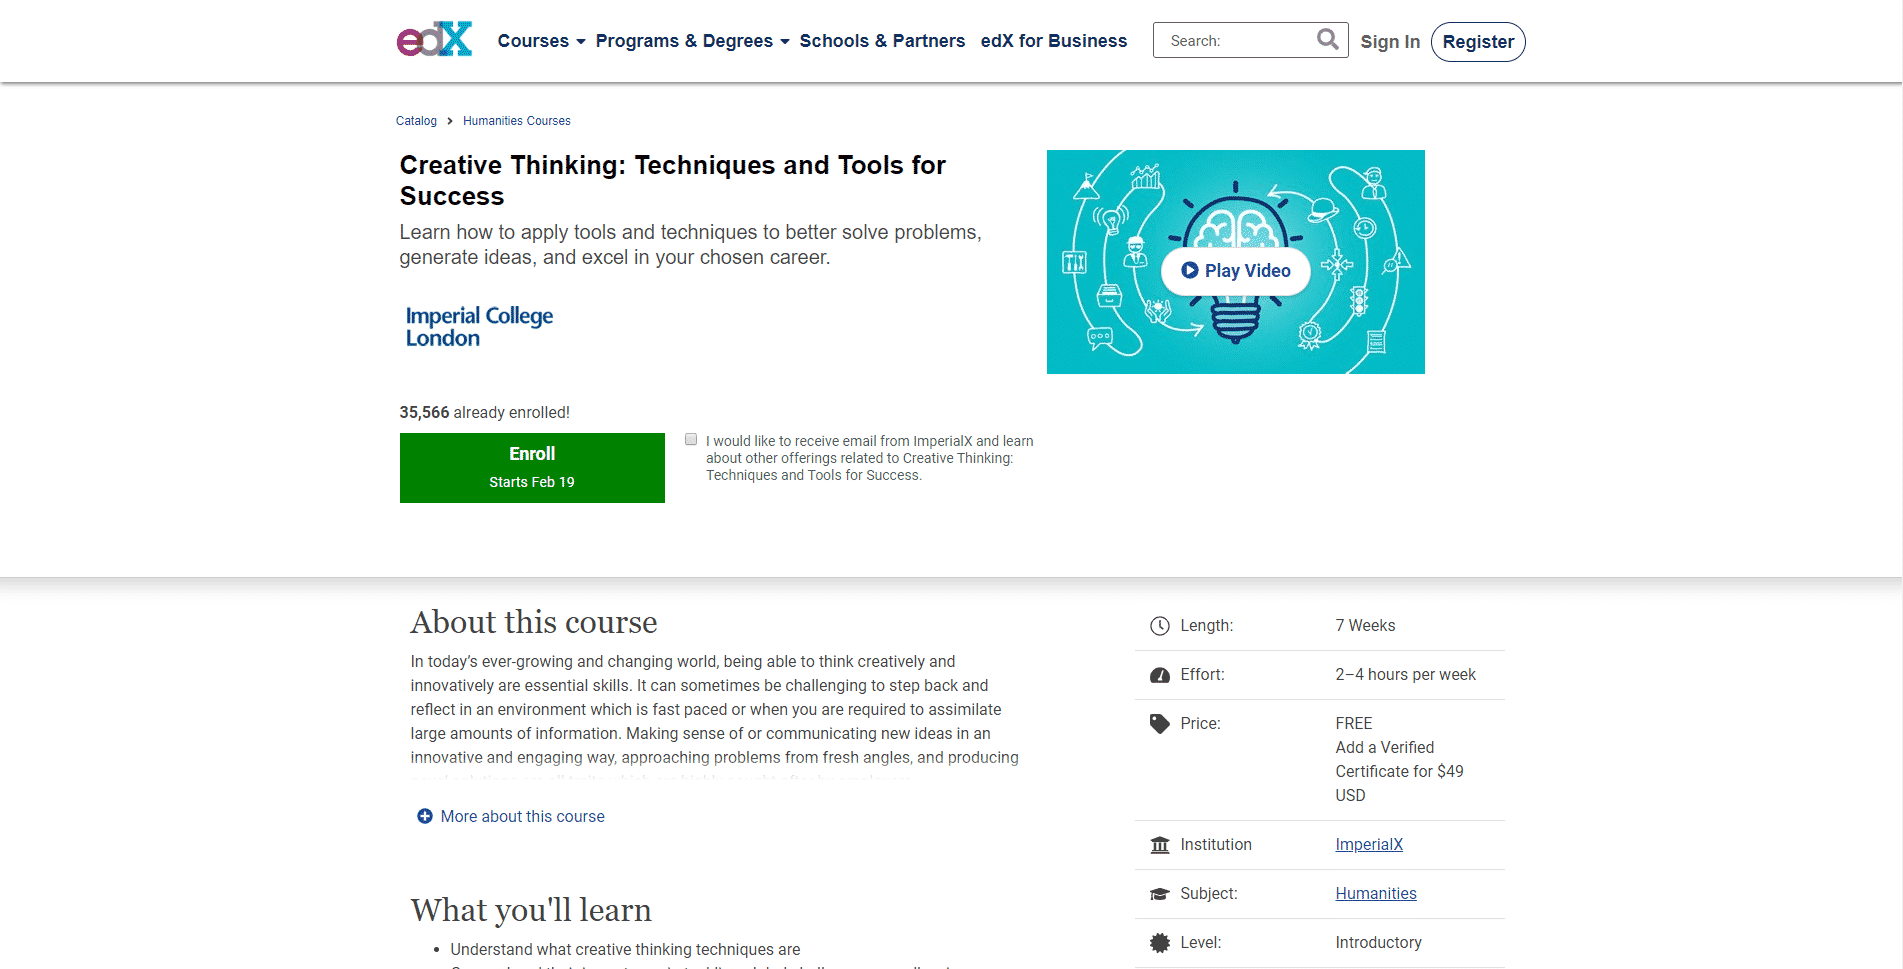This screenshot has height=969, width=1903.
Task: Click the Play Video button
Action: tap(1236, 270)
